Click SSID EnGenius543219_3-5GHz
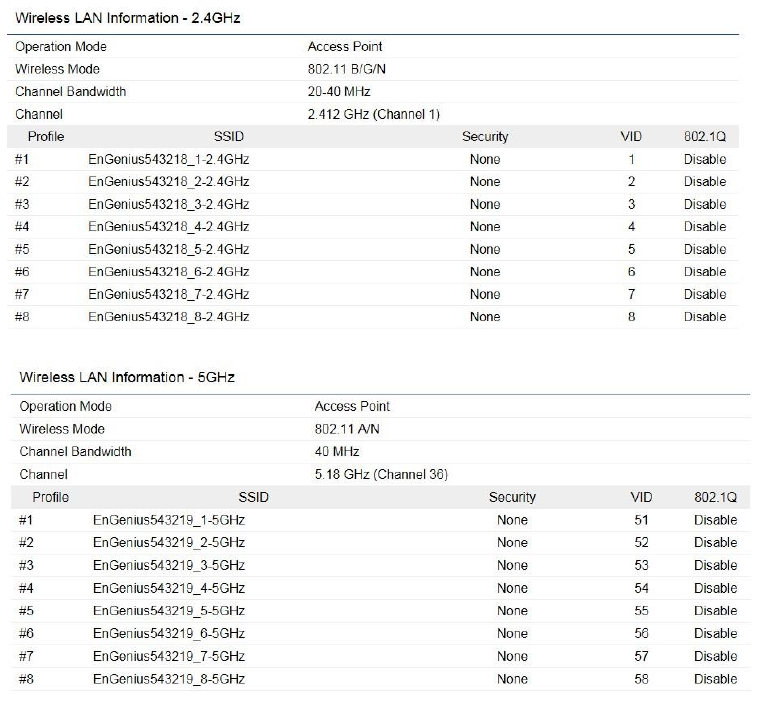Screen dimensions: 762x701 point(169,565)
